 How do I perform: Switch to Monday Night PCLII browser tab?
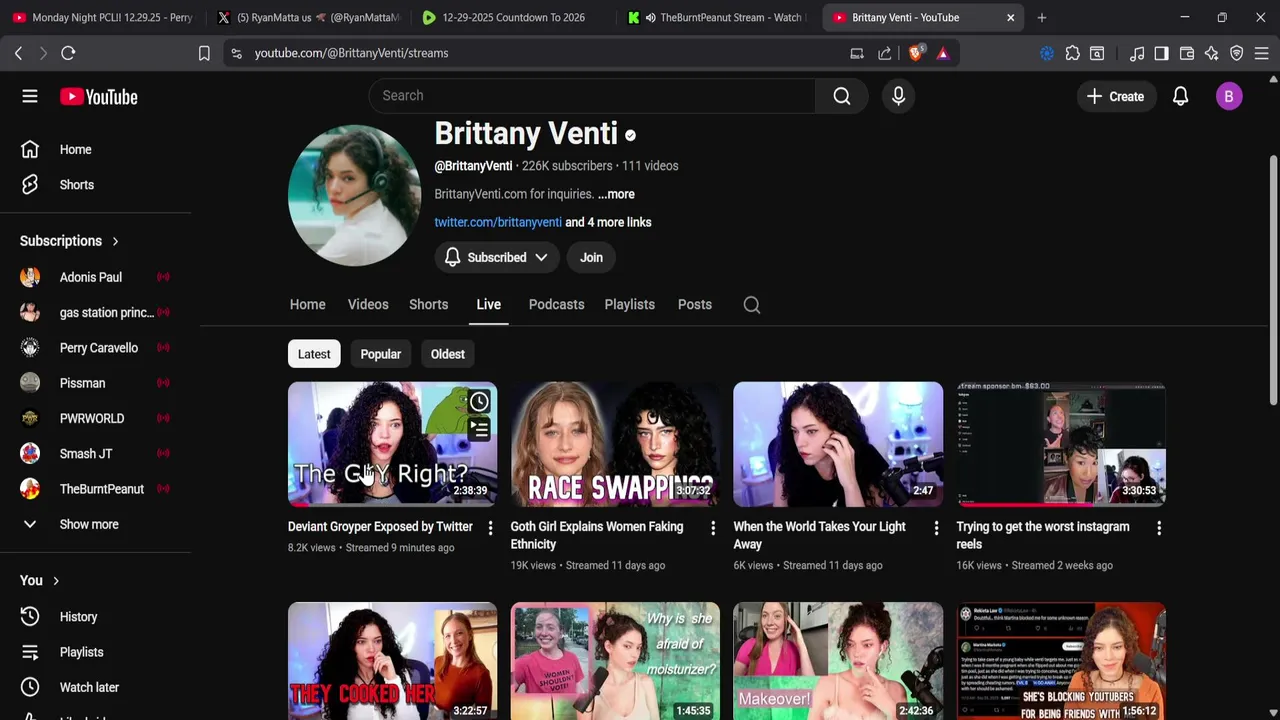(x=102, y=17)
